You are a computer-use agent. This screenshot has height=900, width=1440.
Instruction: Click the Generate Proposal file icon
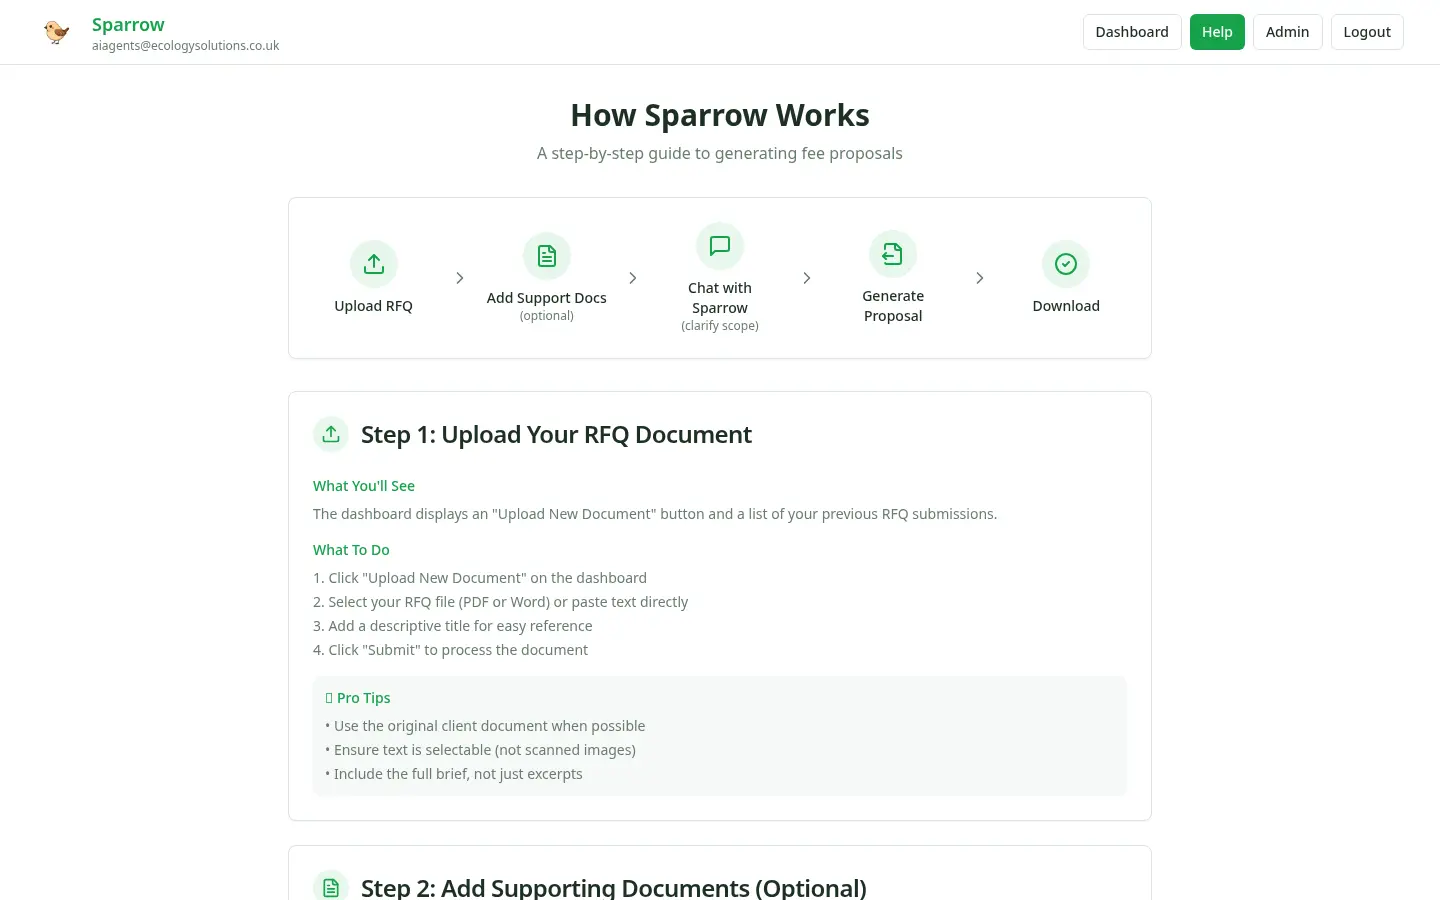click(x=893, y=254)
